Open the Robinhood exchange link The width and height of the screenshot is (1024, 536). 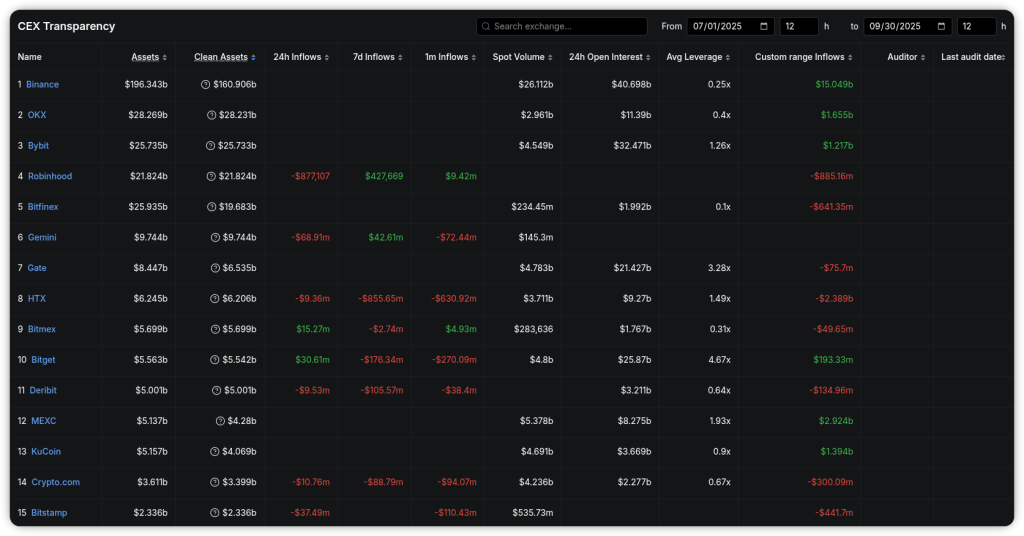pyautogui.click(x=49, y=176)
